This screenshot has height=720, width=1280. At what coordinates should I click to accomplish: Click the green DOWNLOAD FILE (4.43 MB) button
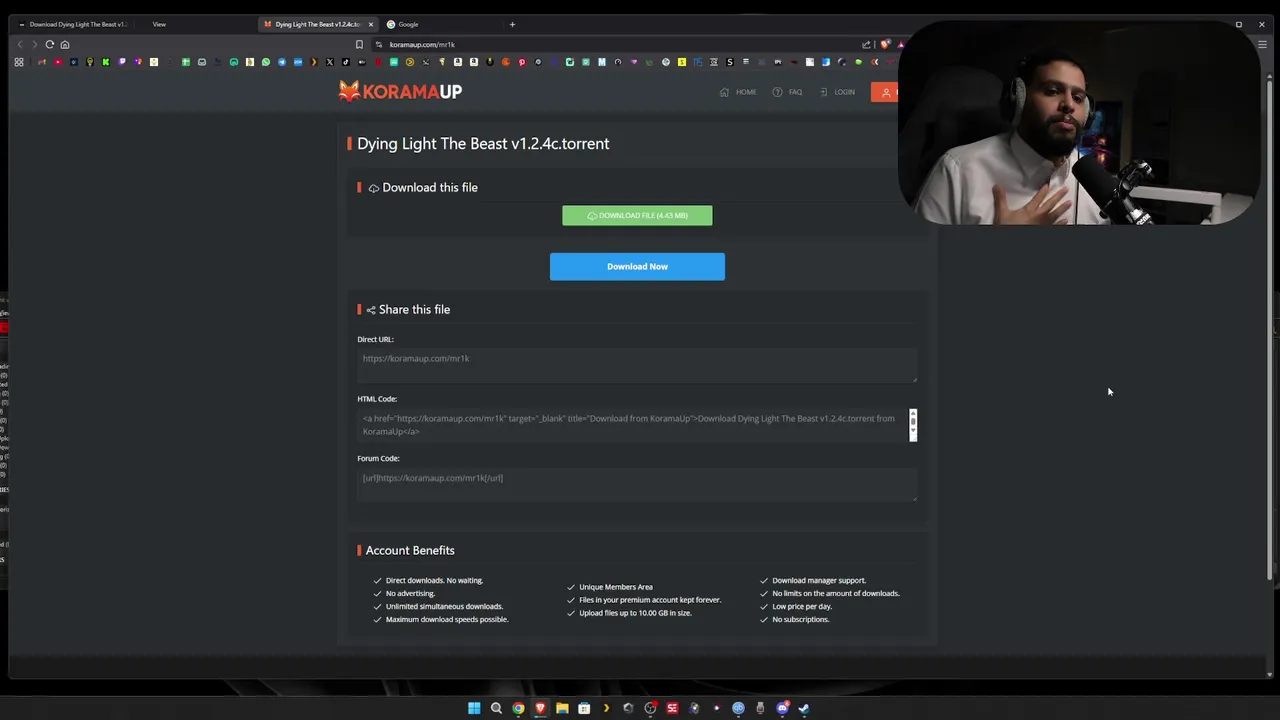(x=637, y=215)
